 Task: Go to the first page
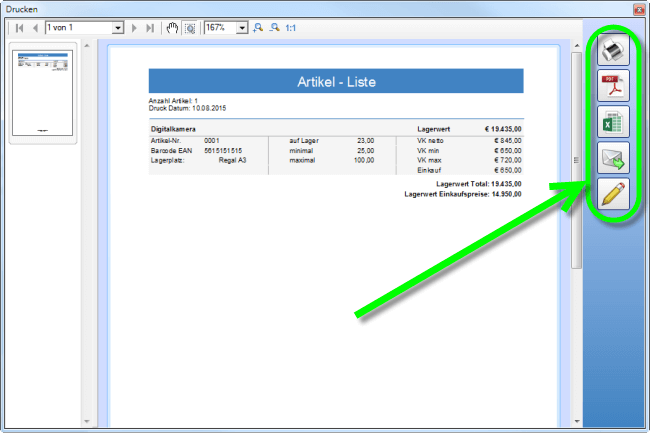tap(19, 28)
